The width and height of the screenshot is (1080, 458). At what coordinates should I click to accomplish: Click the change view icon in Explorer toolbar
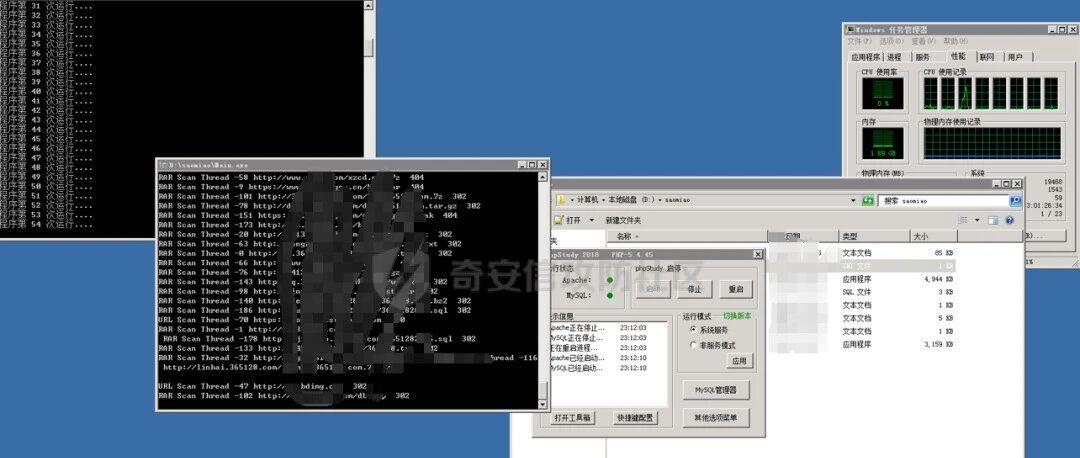click(x=964, y=220)
